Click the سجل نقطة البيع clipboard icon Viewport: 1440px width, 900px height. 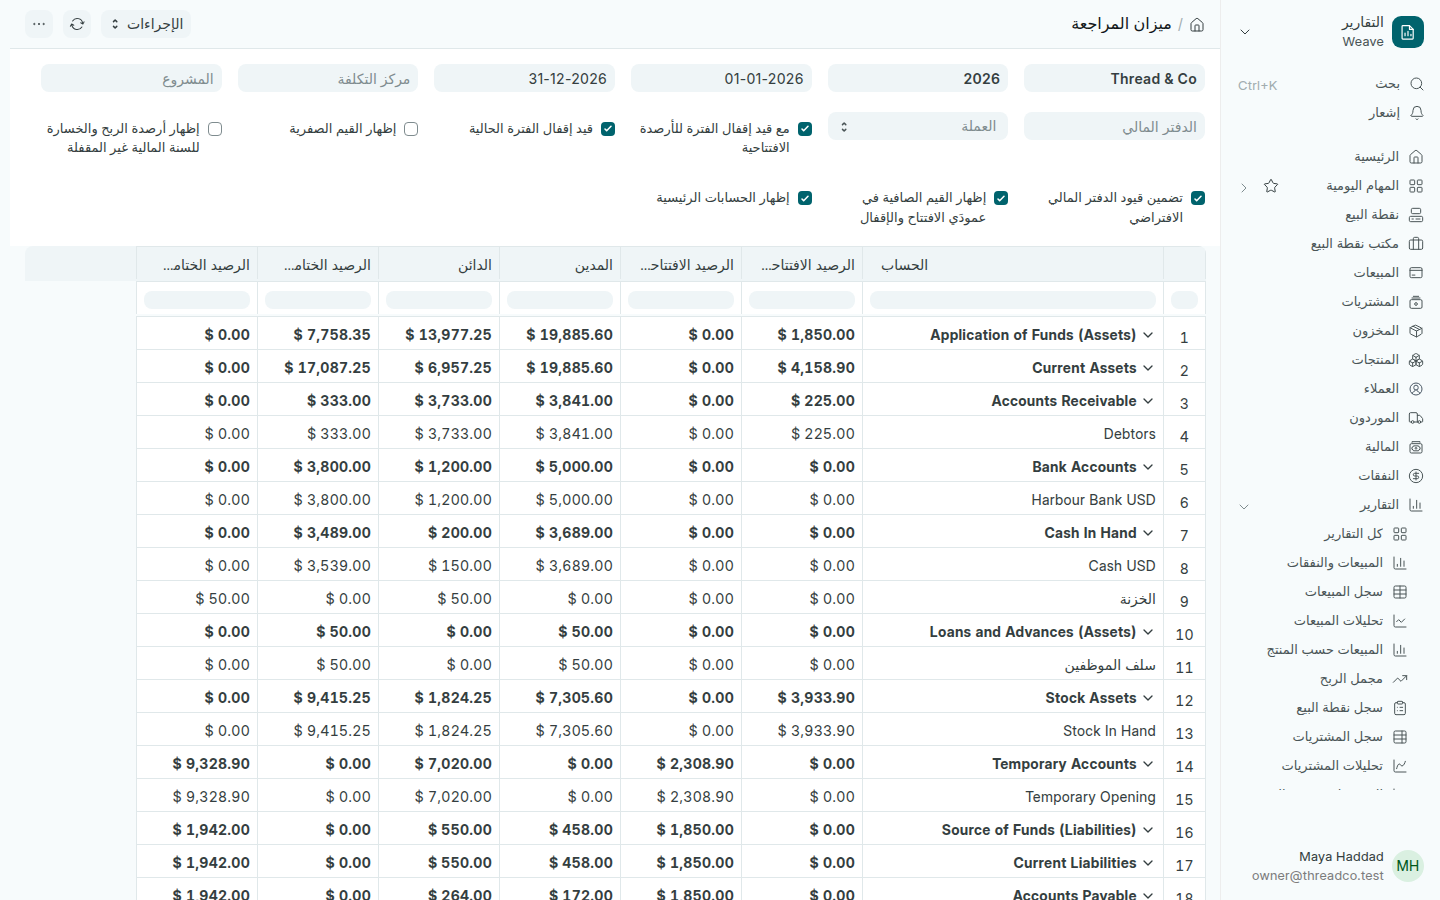pyautogui.click(x=1400, y=708)
